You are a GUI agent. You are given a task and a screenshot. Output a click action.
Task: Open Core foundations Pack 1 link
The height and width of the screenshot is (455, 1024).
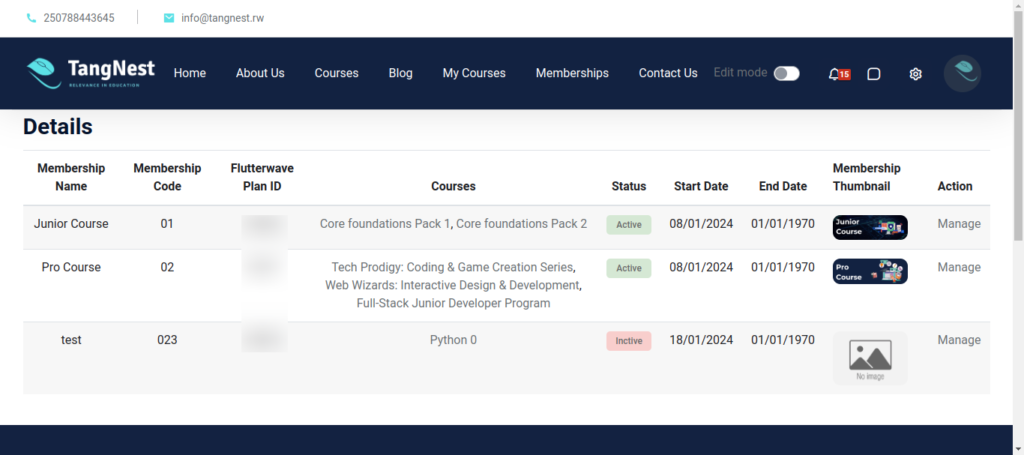point(385,224)
